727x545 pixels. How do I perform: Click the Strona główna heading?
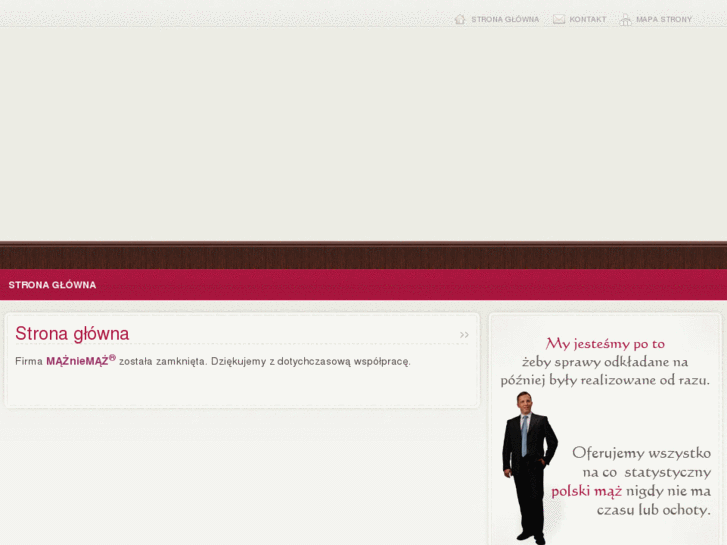72,333
